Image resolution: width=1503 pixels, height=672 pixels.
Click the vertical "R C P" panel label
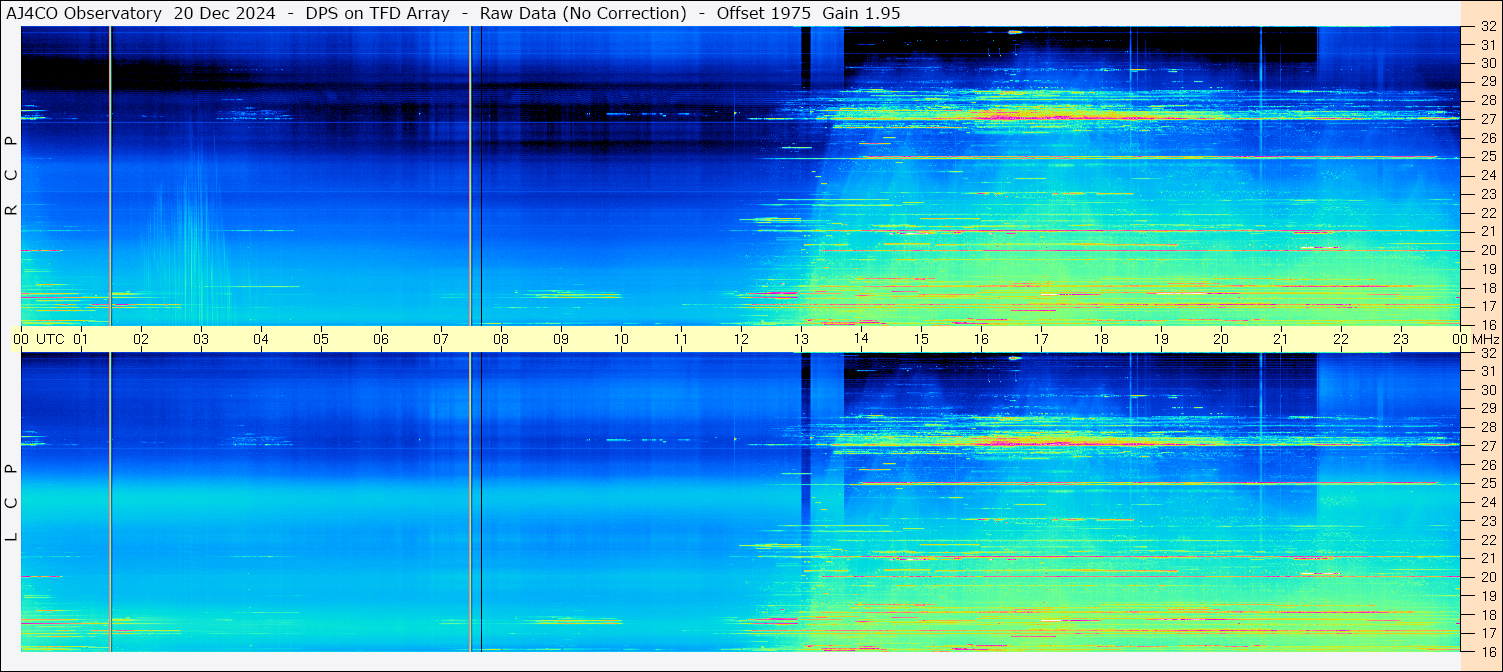pyautogui.click(x=12, y=175)
